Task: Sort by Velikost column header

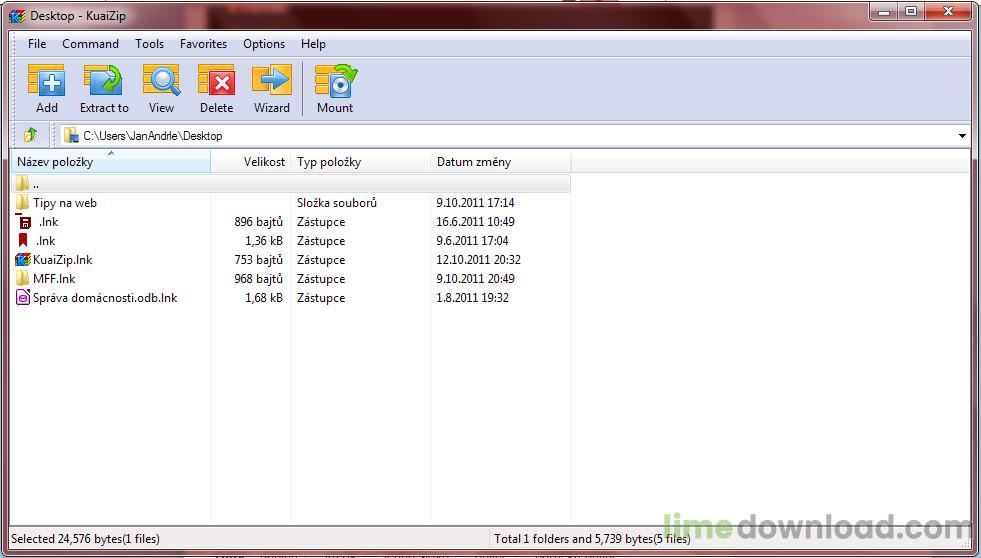Action: (x=251, y=162)
